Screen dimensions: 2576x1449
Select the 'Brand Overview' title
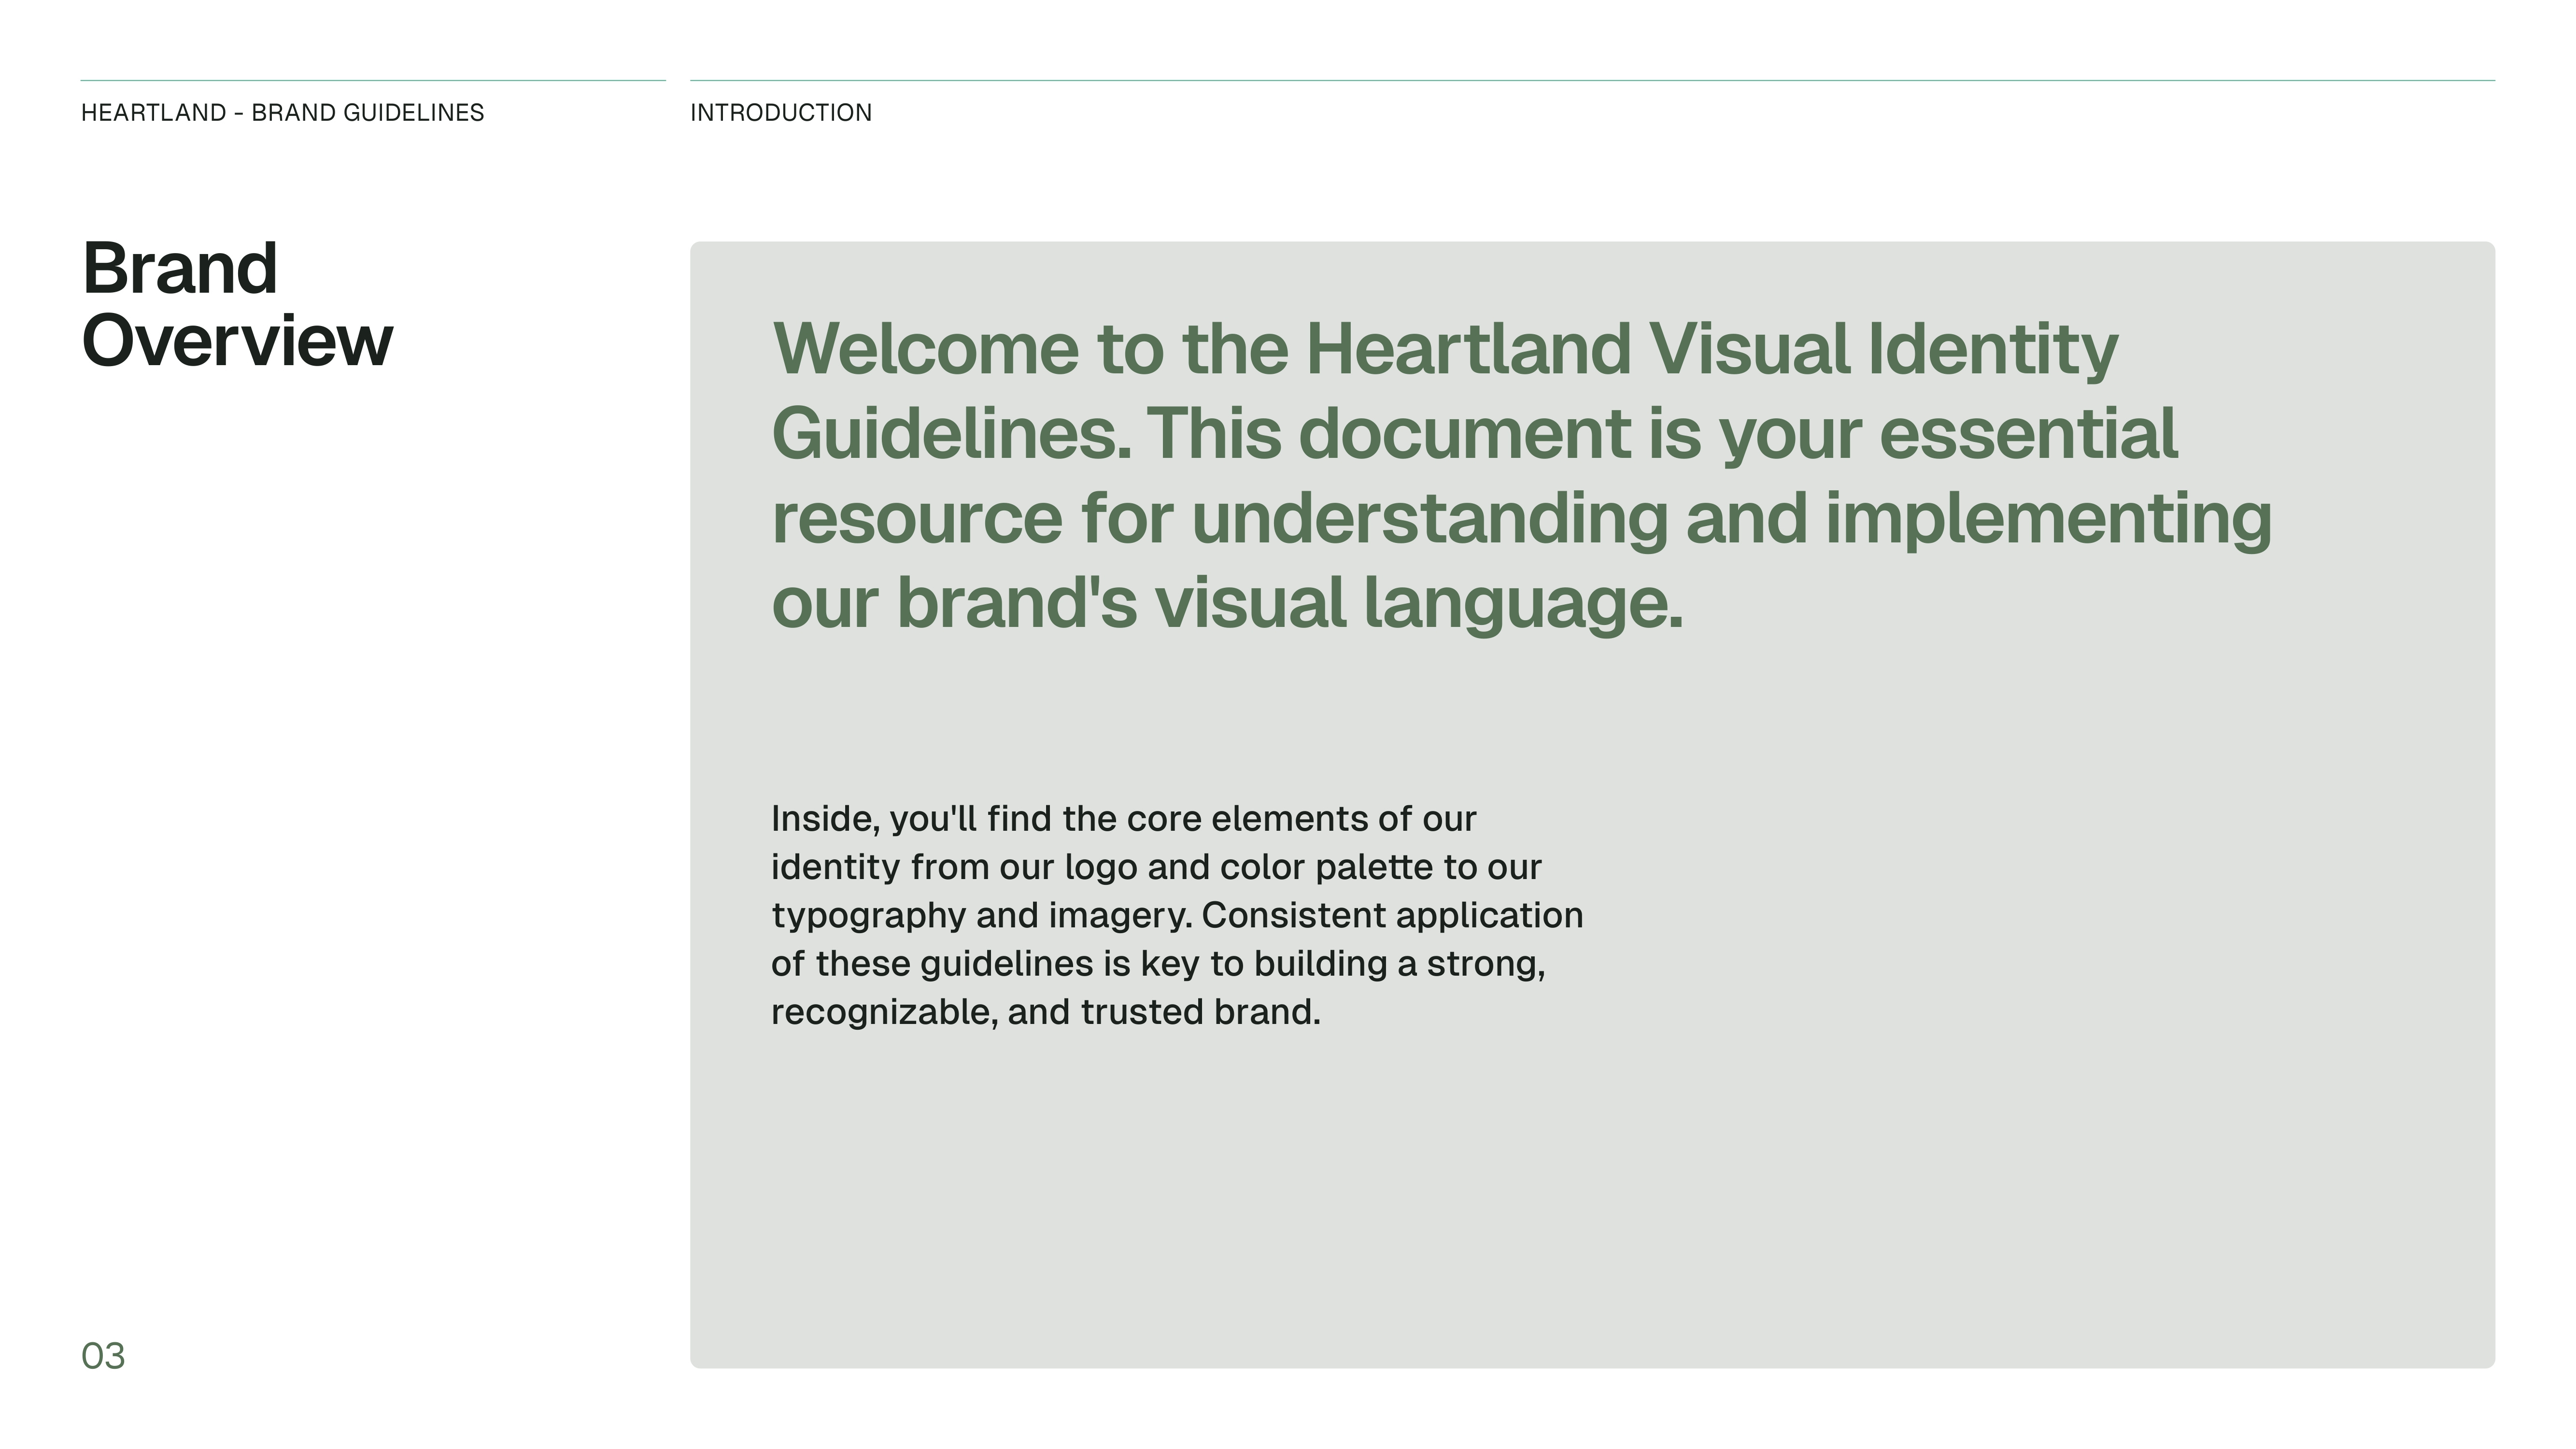click(x=237, y=305)
